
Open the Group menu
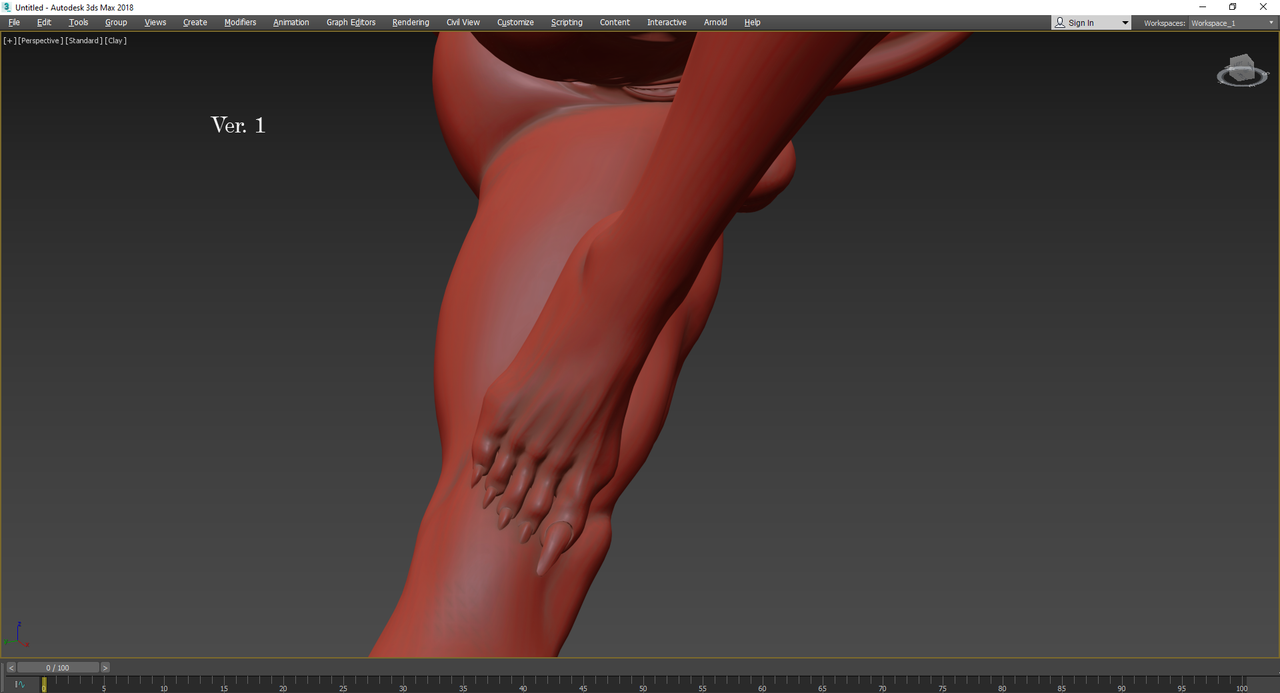tap(116, 22)
